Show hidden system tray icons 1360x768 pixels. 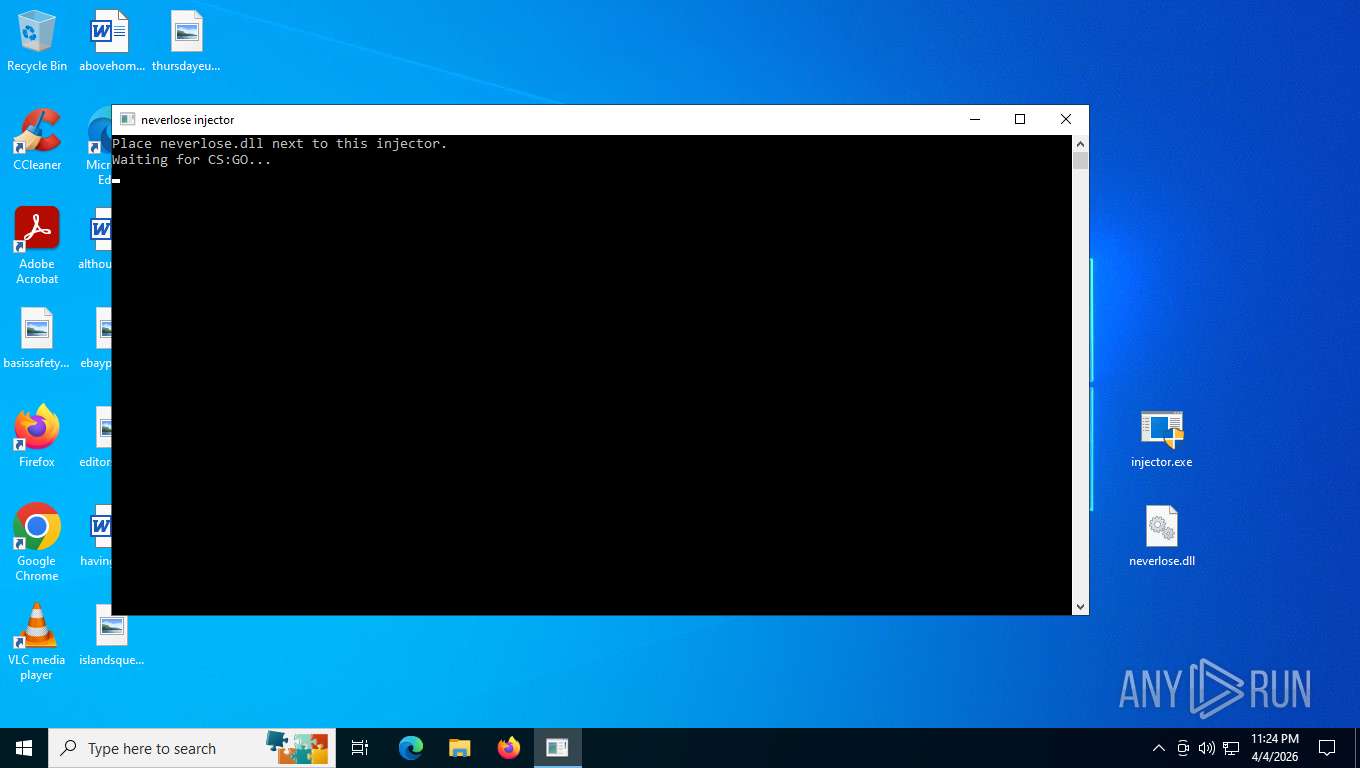[1158, 748]
